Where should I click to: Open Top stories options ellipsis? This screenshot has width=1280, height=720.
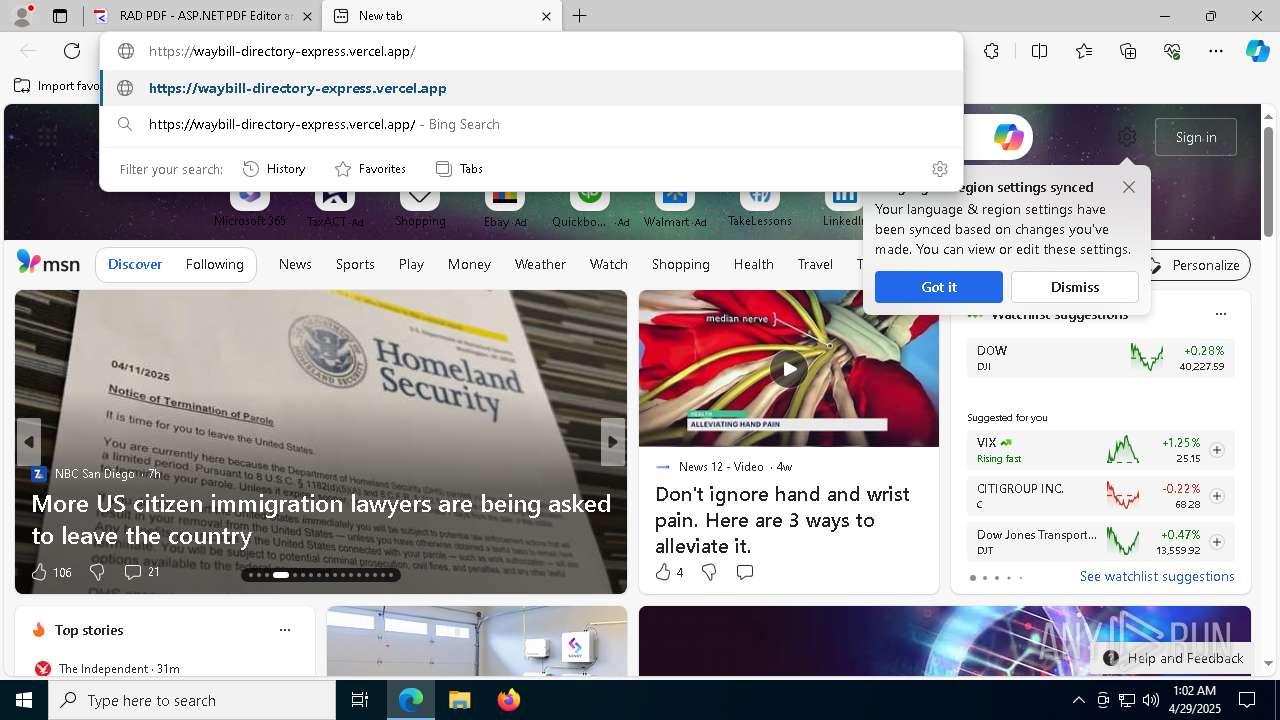click(x=285, y=630)
